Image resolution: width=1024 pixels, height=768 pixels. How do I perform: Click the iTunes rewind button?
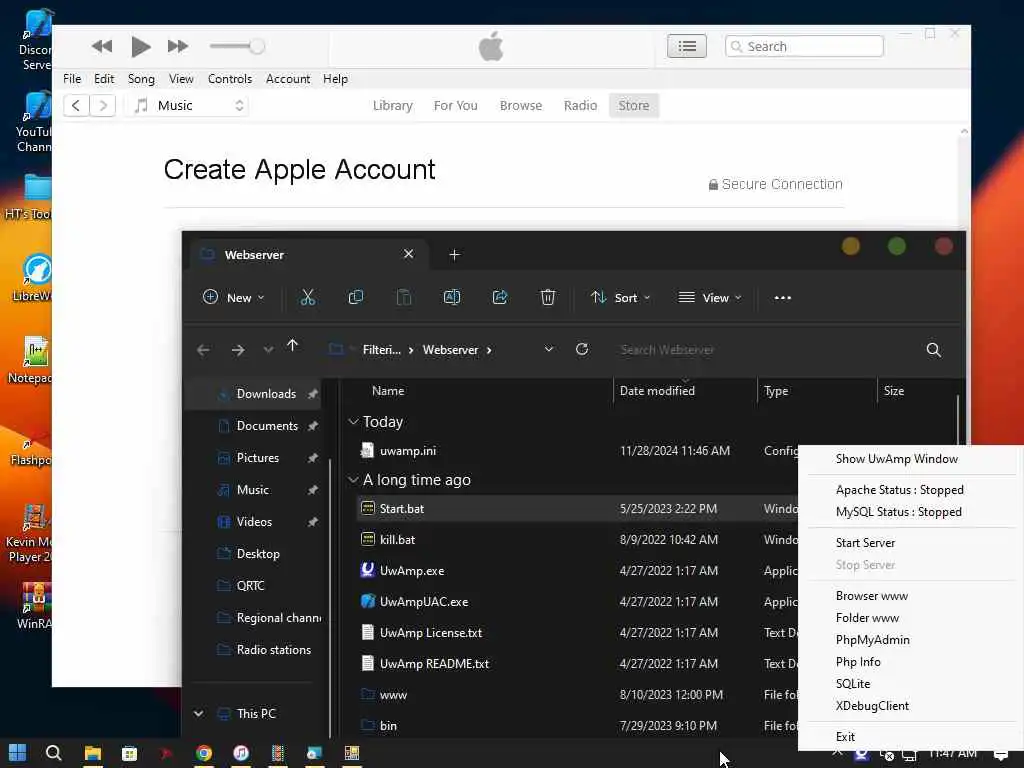tap(101, 46)
